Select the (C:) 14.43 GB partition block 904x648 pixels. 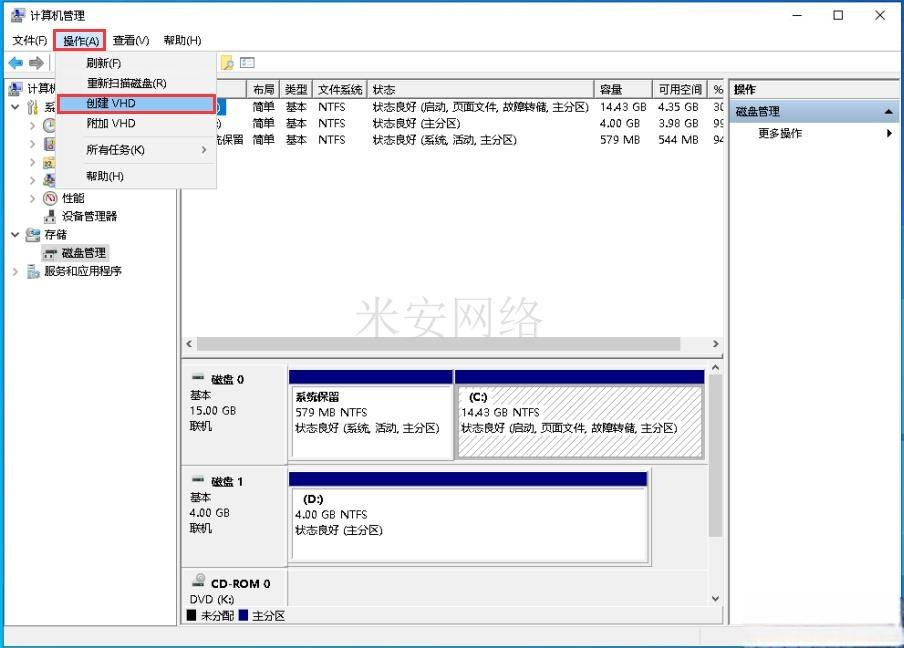point(579,415)
